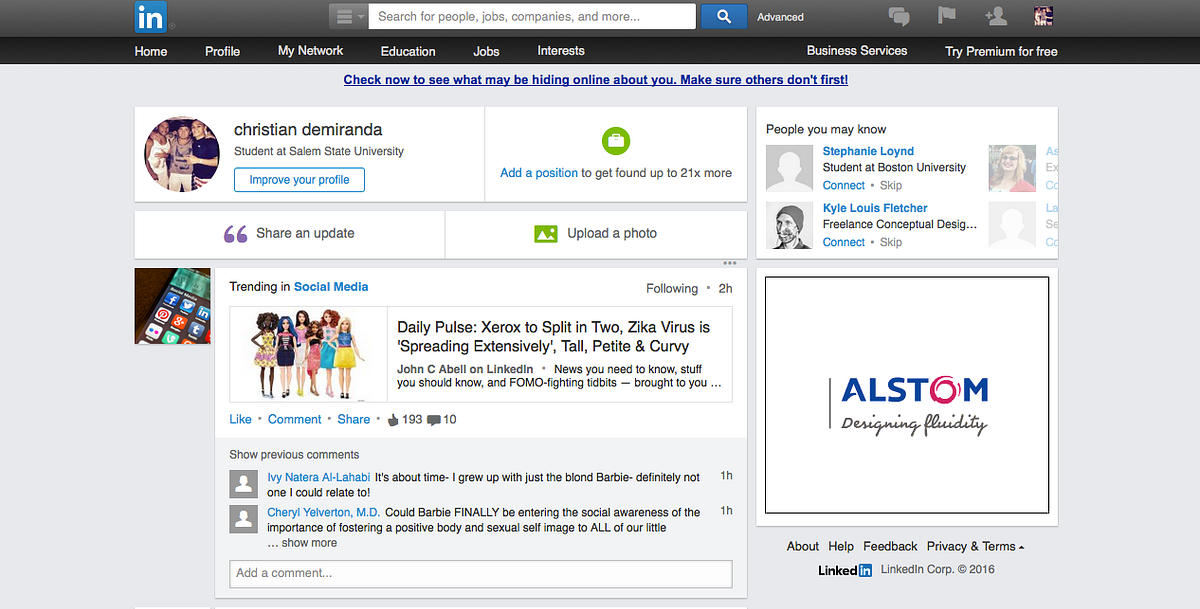Click the Add a position link
This screenshot has width=1200, height=609.
(539, 173)
